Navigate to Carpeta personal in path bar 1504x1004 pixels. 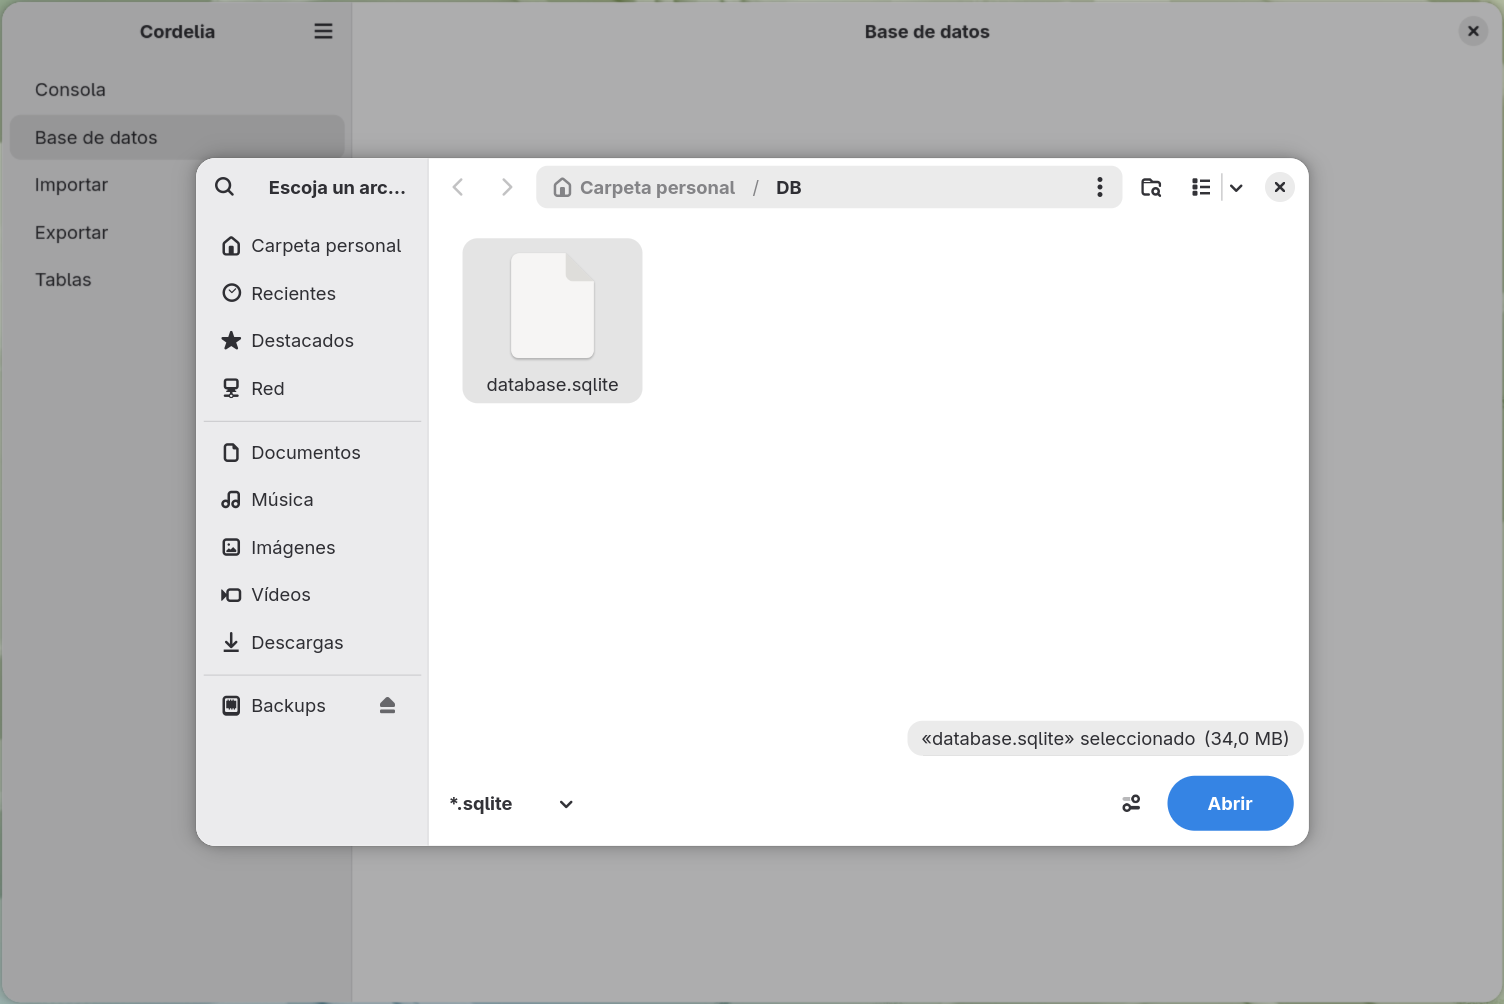point(645,187)
